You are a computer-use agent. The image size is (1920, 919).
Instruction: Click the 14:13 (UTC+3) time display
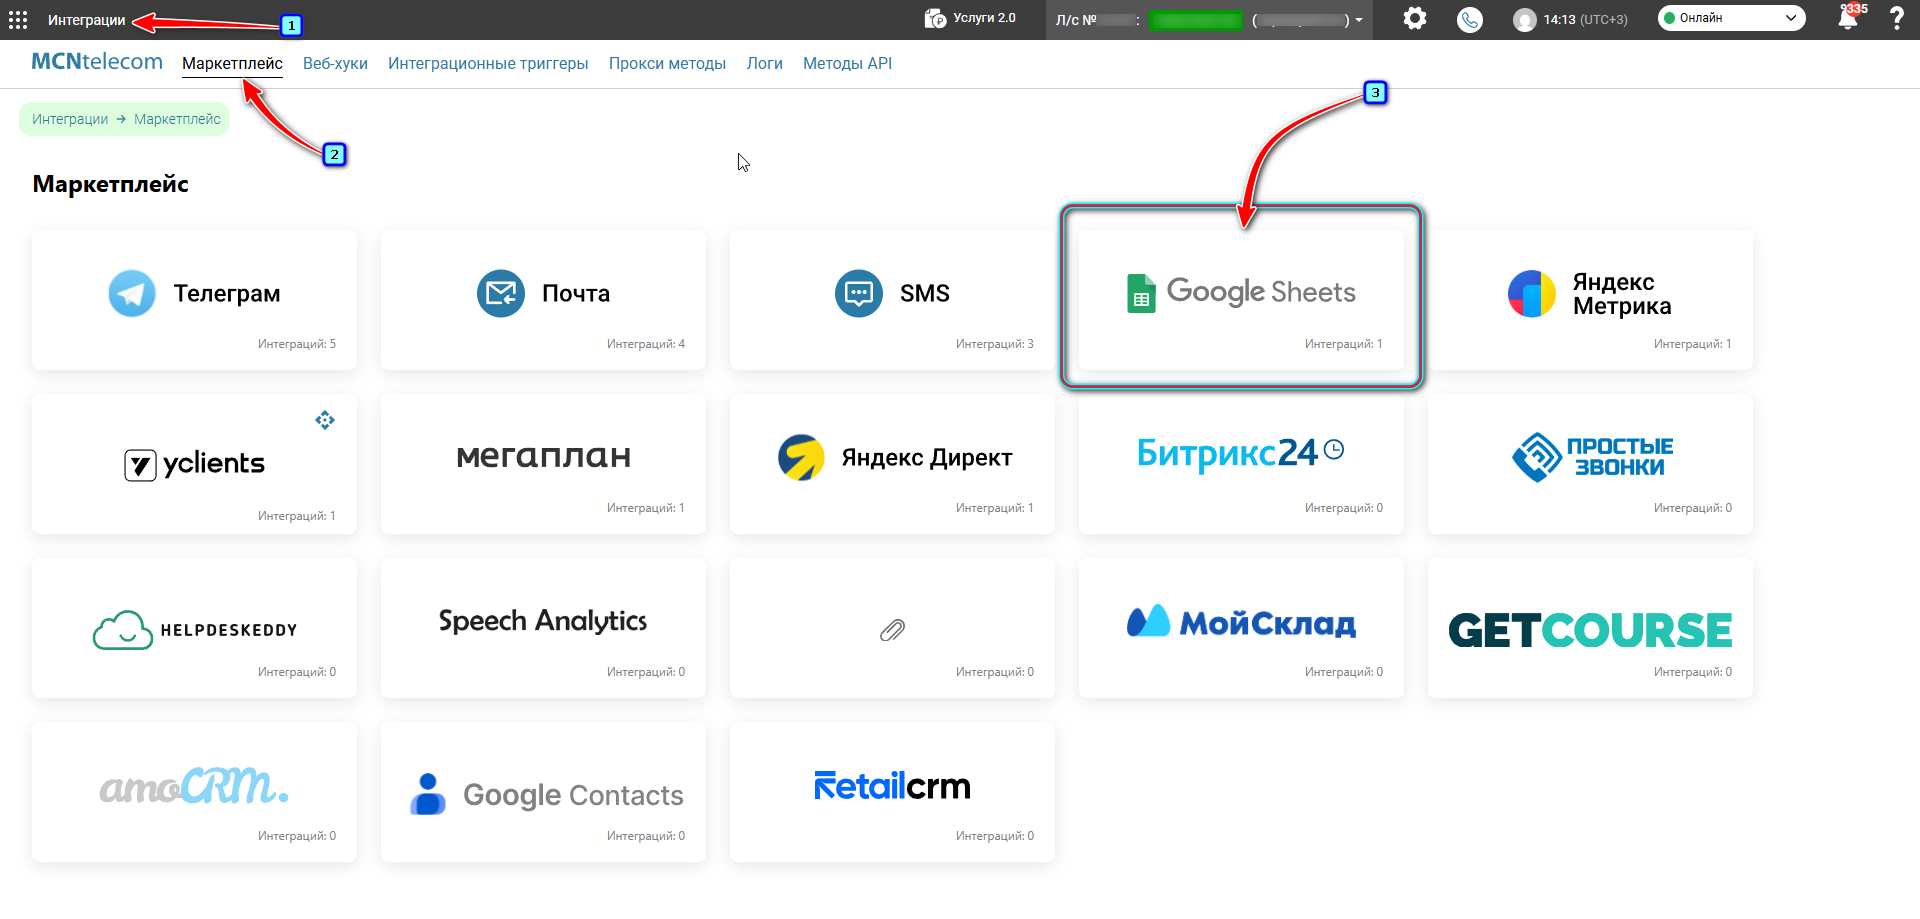(x=1585, y=20)
